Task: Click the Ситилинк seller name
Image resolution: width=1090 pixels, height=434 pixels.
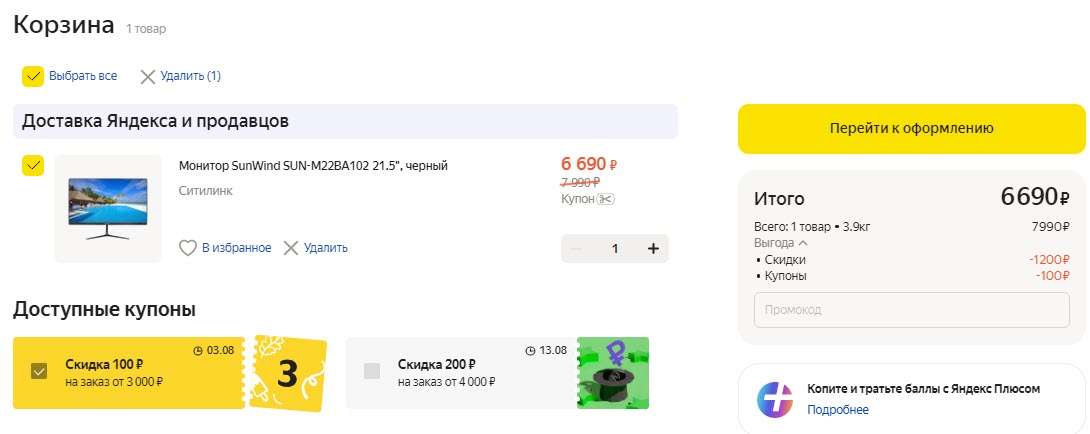Action: (205, 190)
